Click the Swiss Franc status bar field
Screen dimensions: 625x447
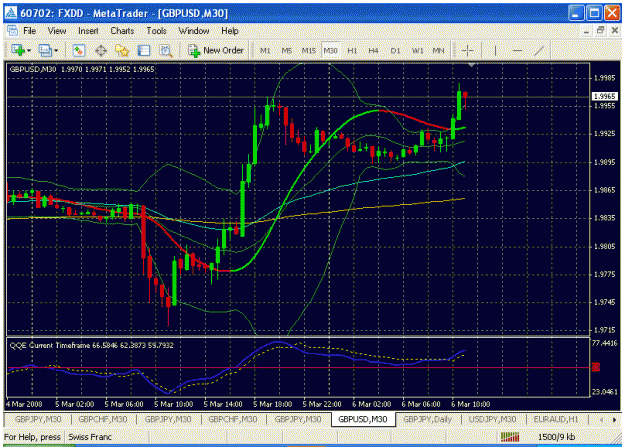pos(90,437)
